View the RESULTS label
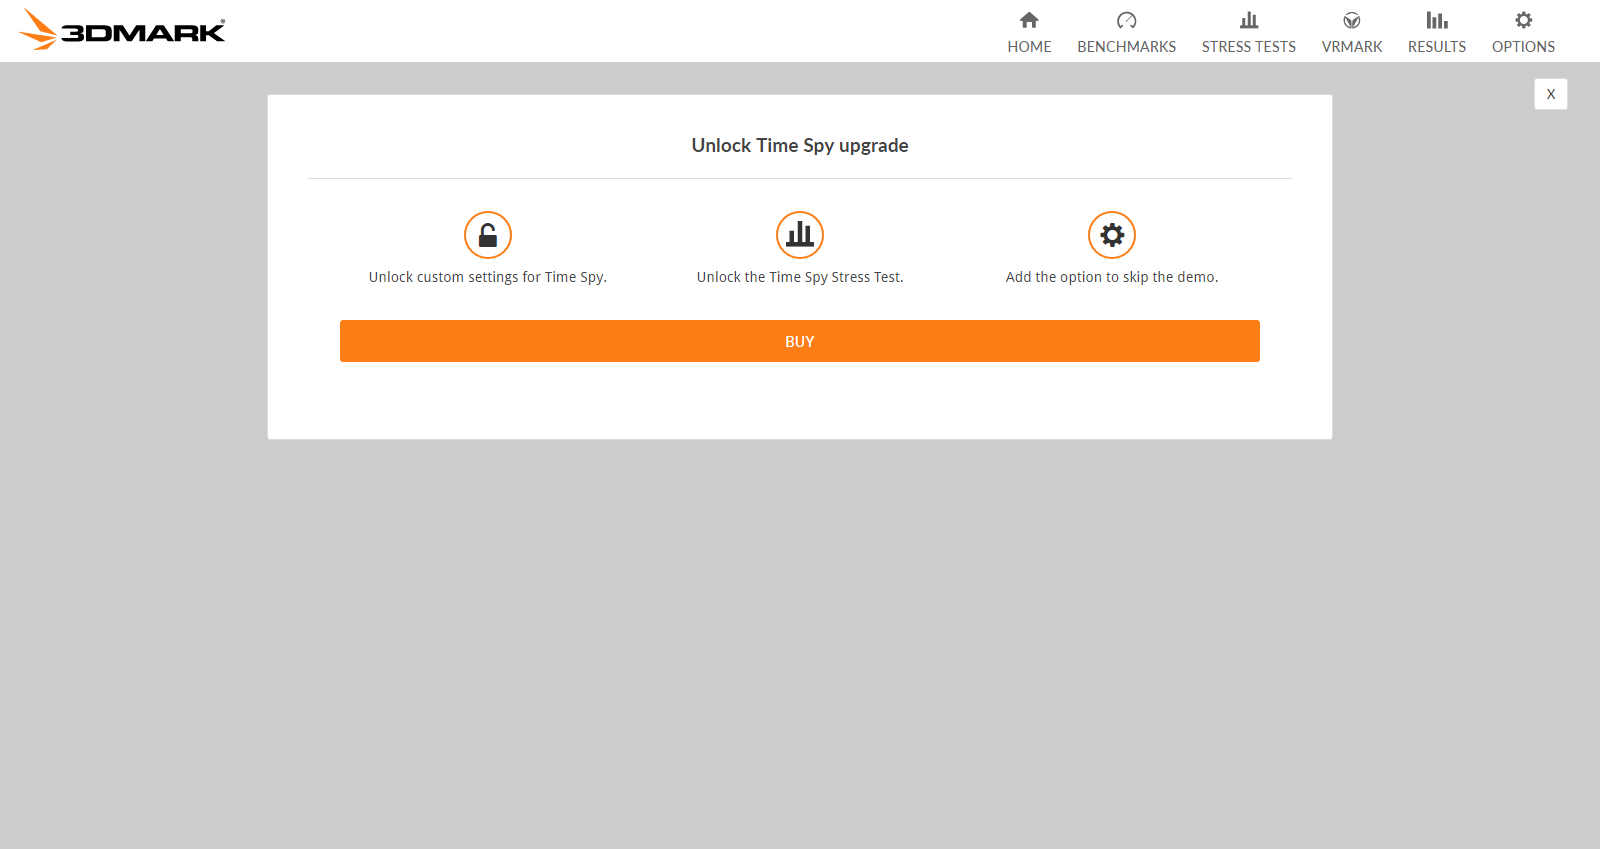 [1437, 47]
